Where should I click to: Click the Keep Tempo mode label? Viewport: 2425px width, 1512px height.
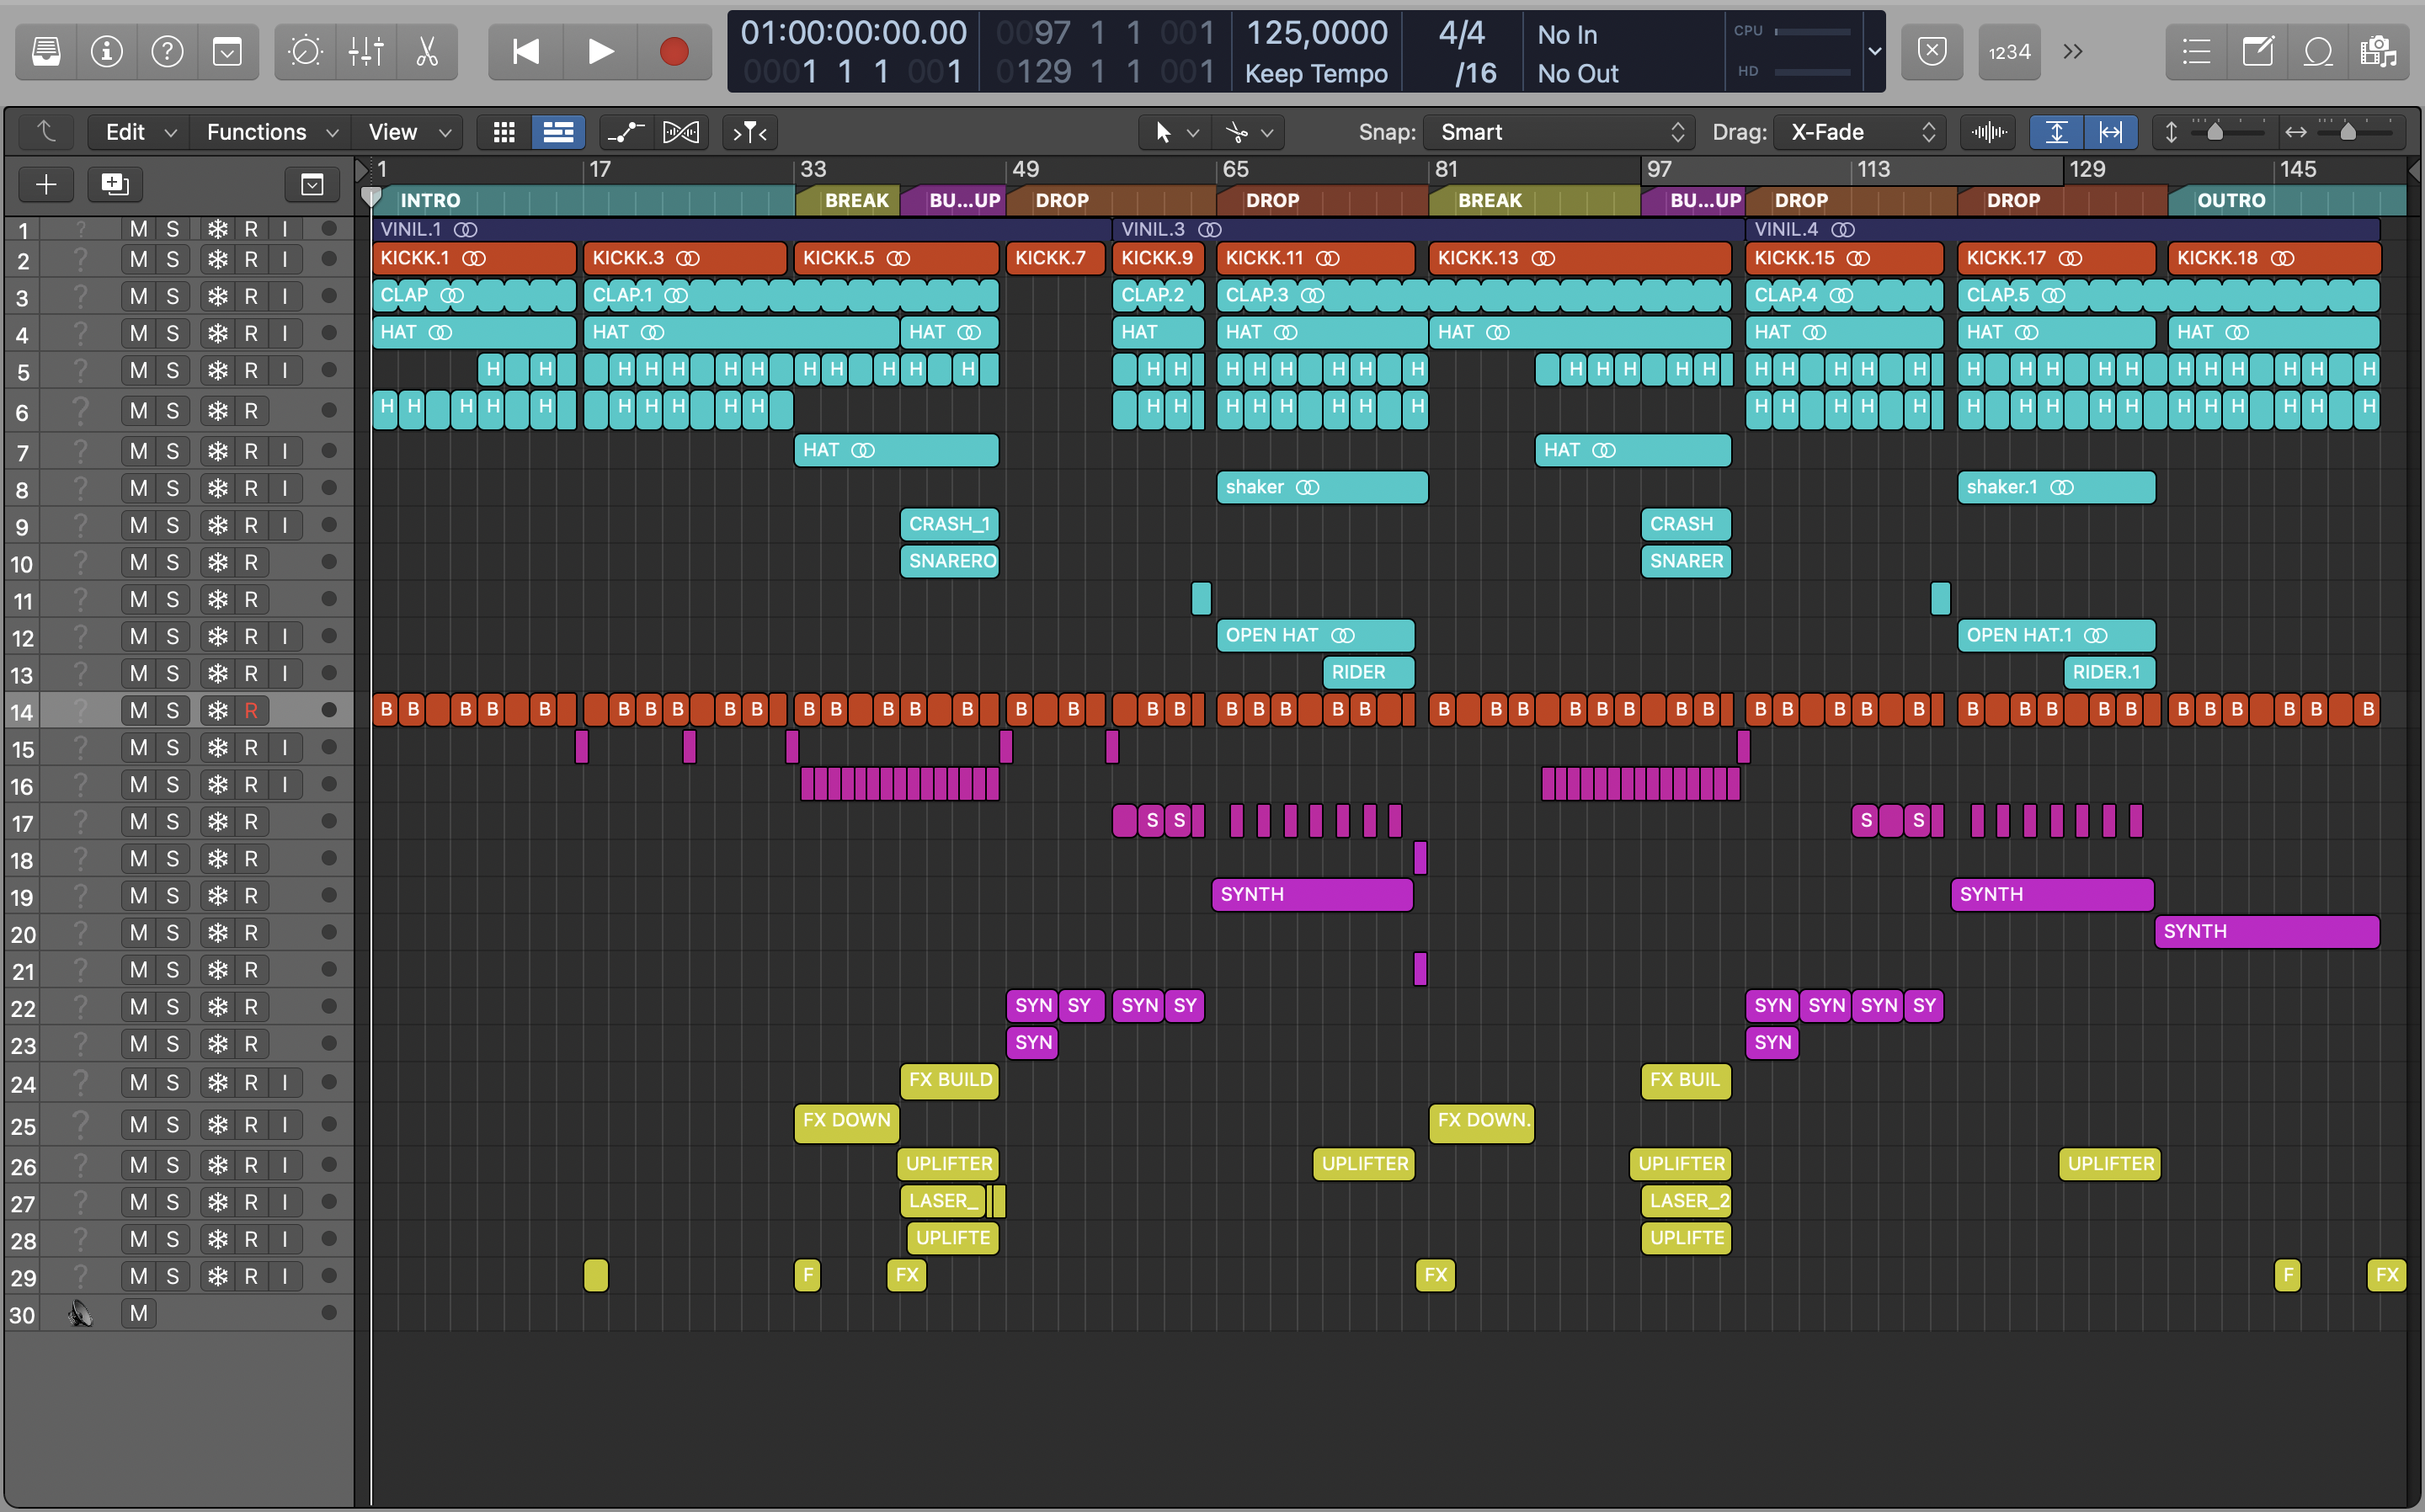tap(1316, 73)
